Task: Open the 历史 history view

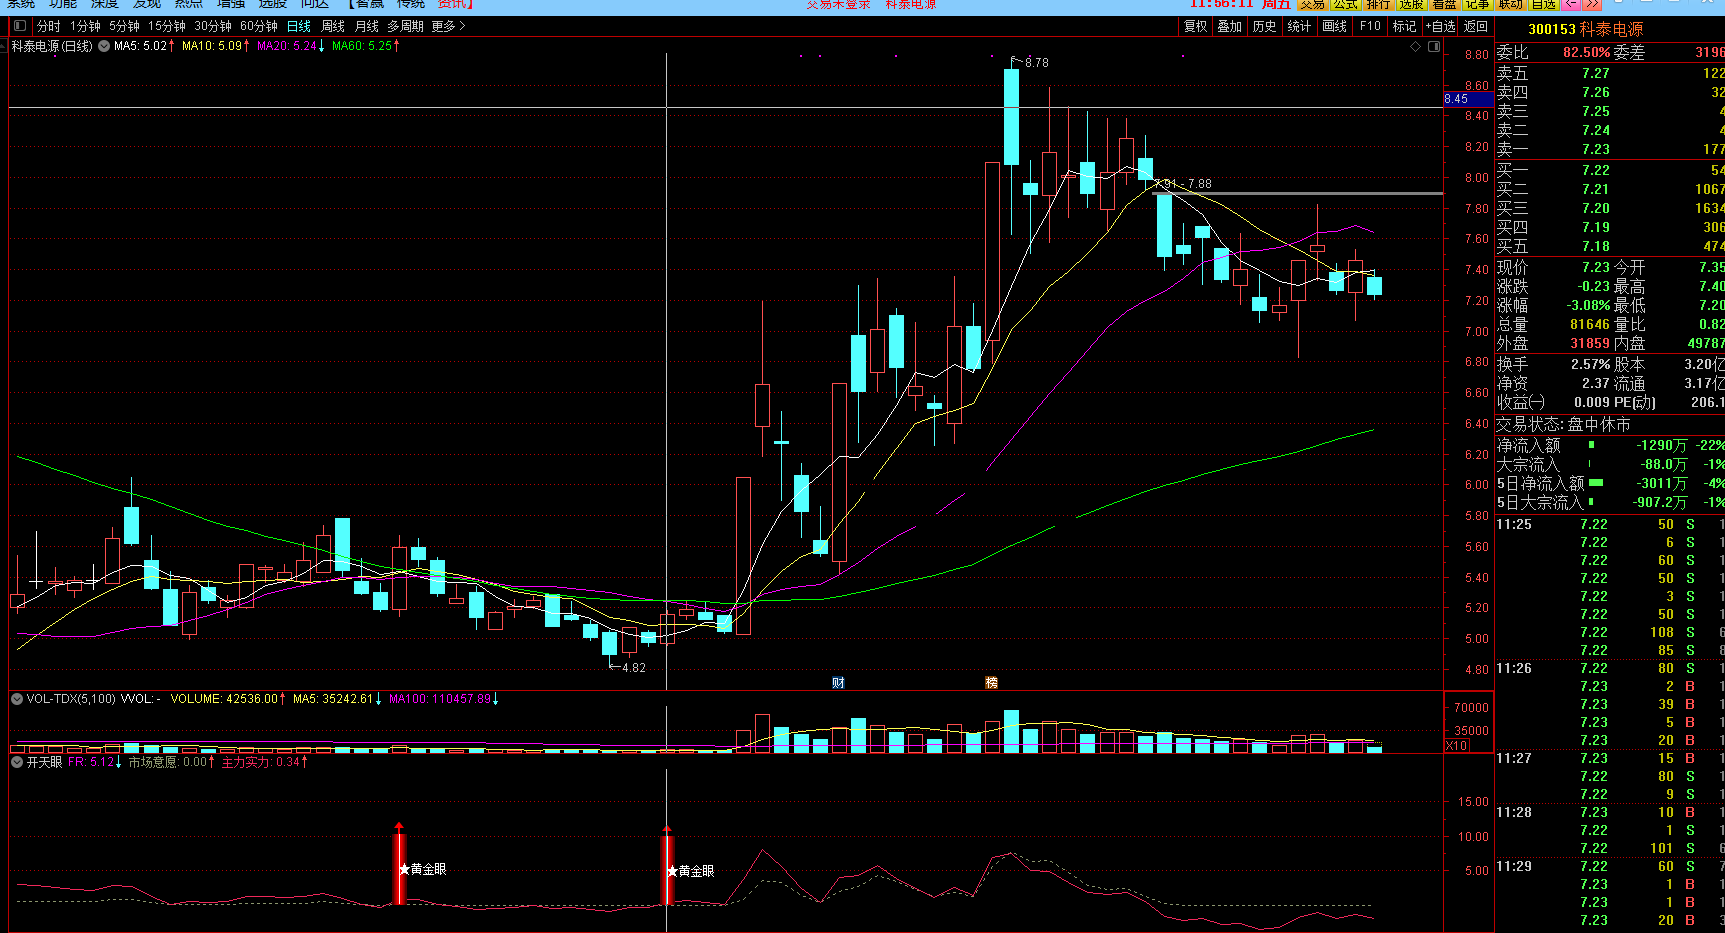Action: click(x=1264, y=26)
